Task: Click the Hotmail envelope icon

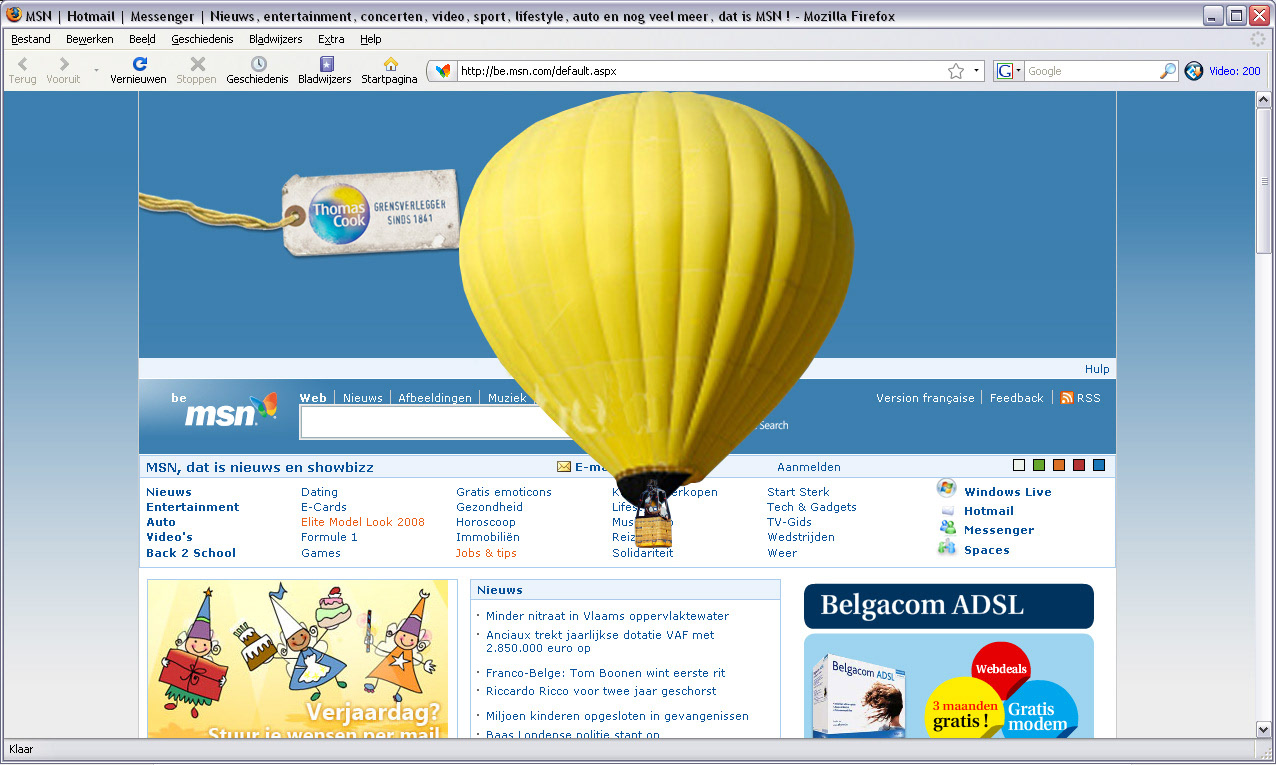Action: coord(947,511)
